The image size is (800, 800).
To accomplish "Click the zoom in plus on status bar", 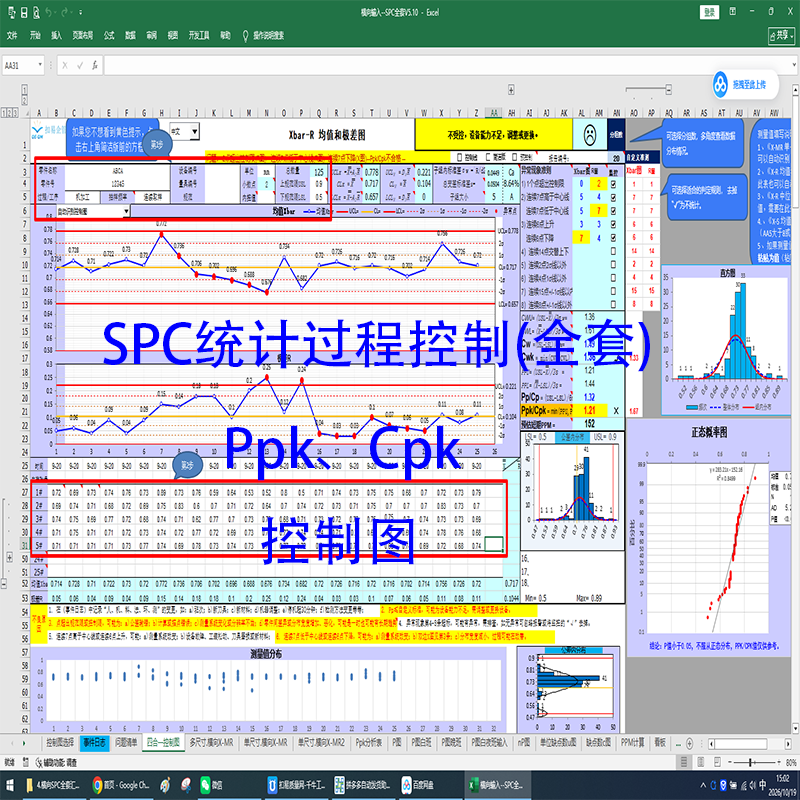I will pyautogui.click(x=779, y=763).
